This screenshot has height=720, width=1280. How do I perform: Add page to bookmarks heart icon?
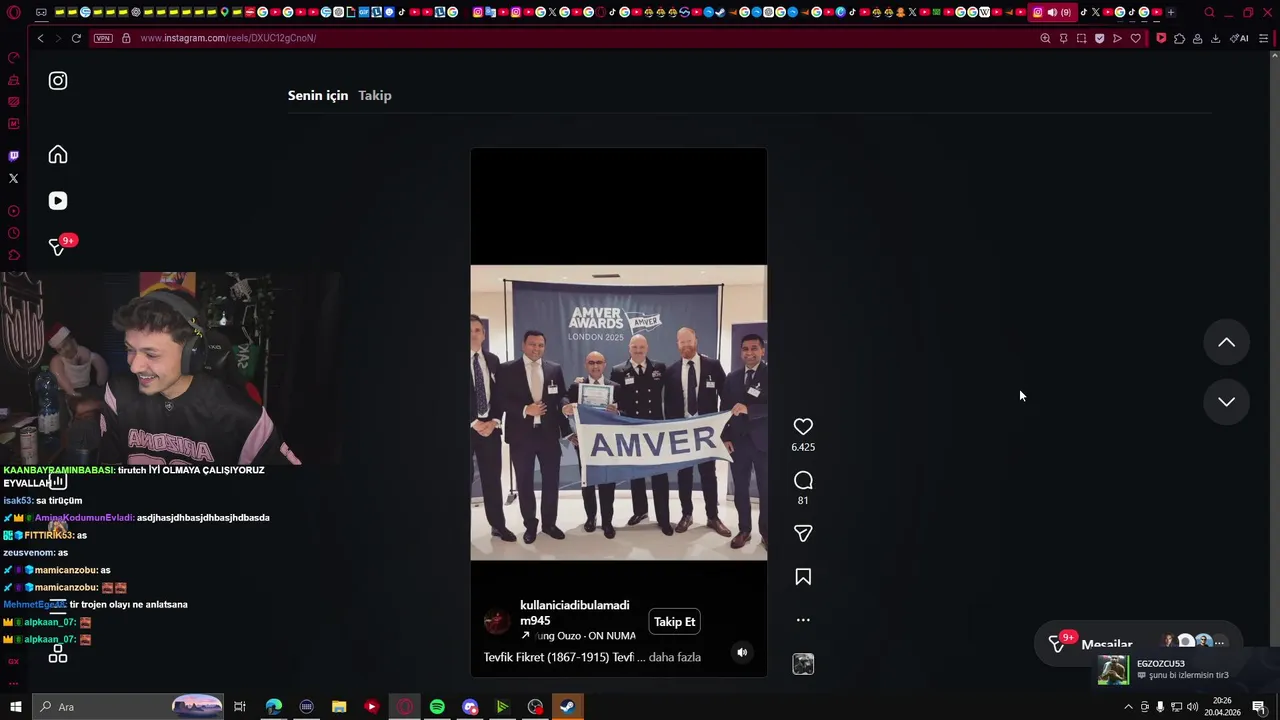tap(1135, 38)
